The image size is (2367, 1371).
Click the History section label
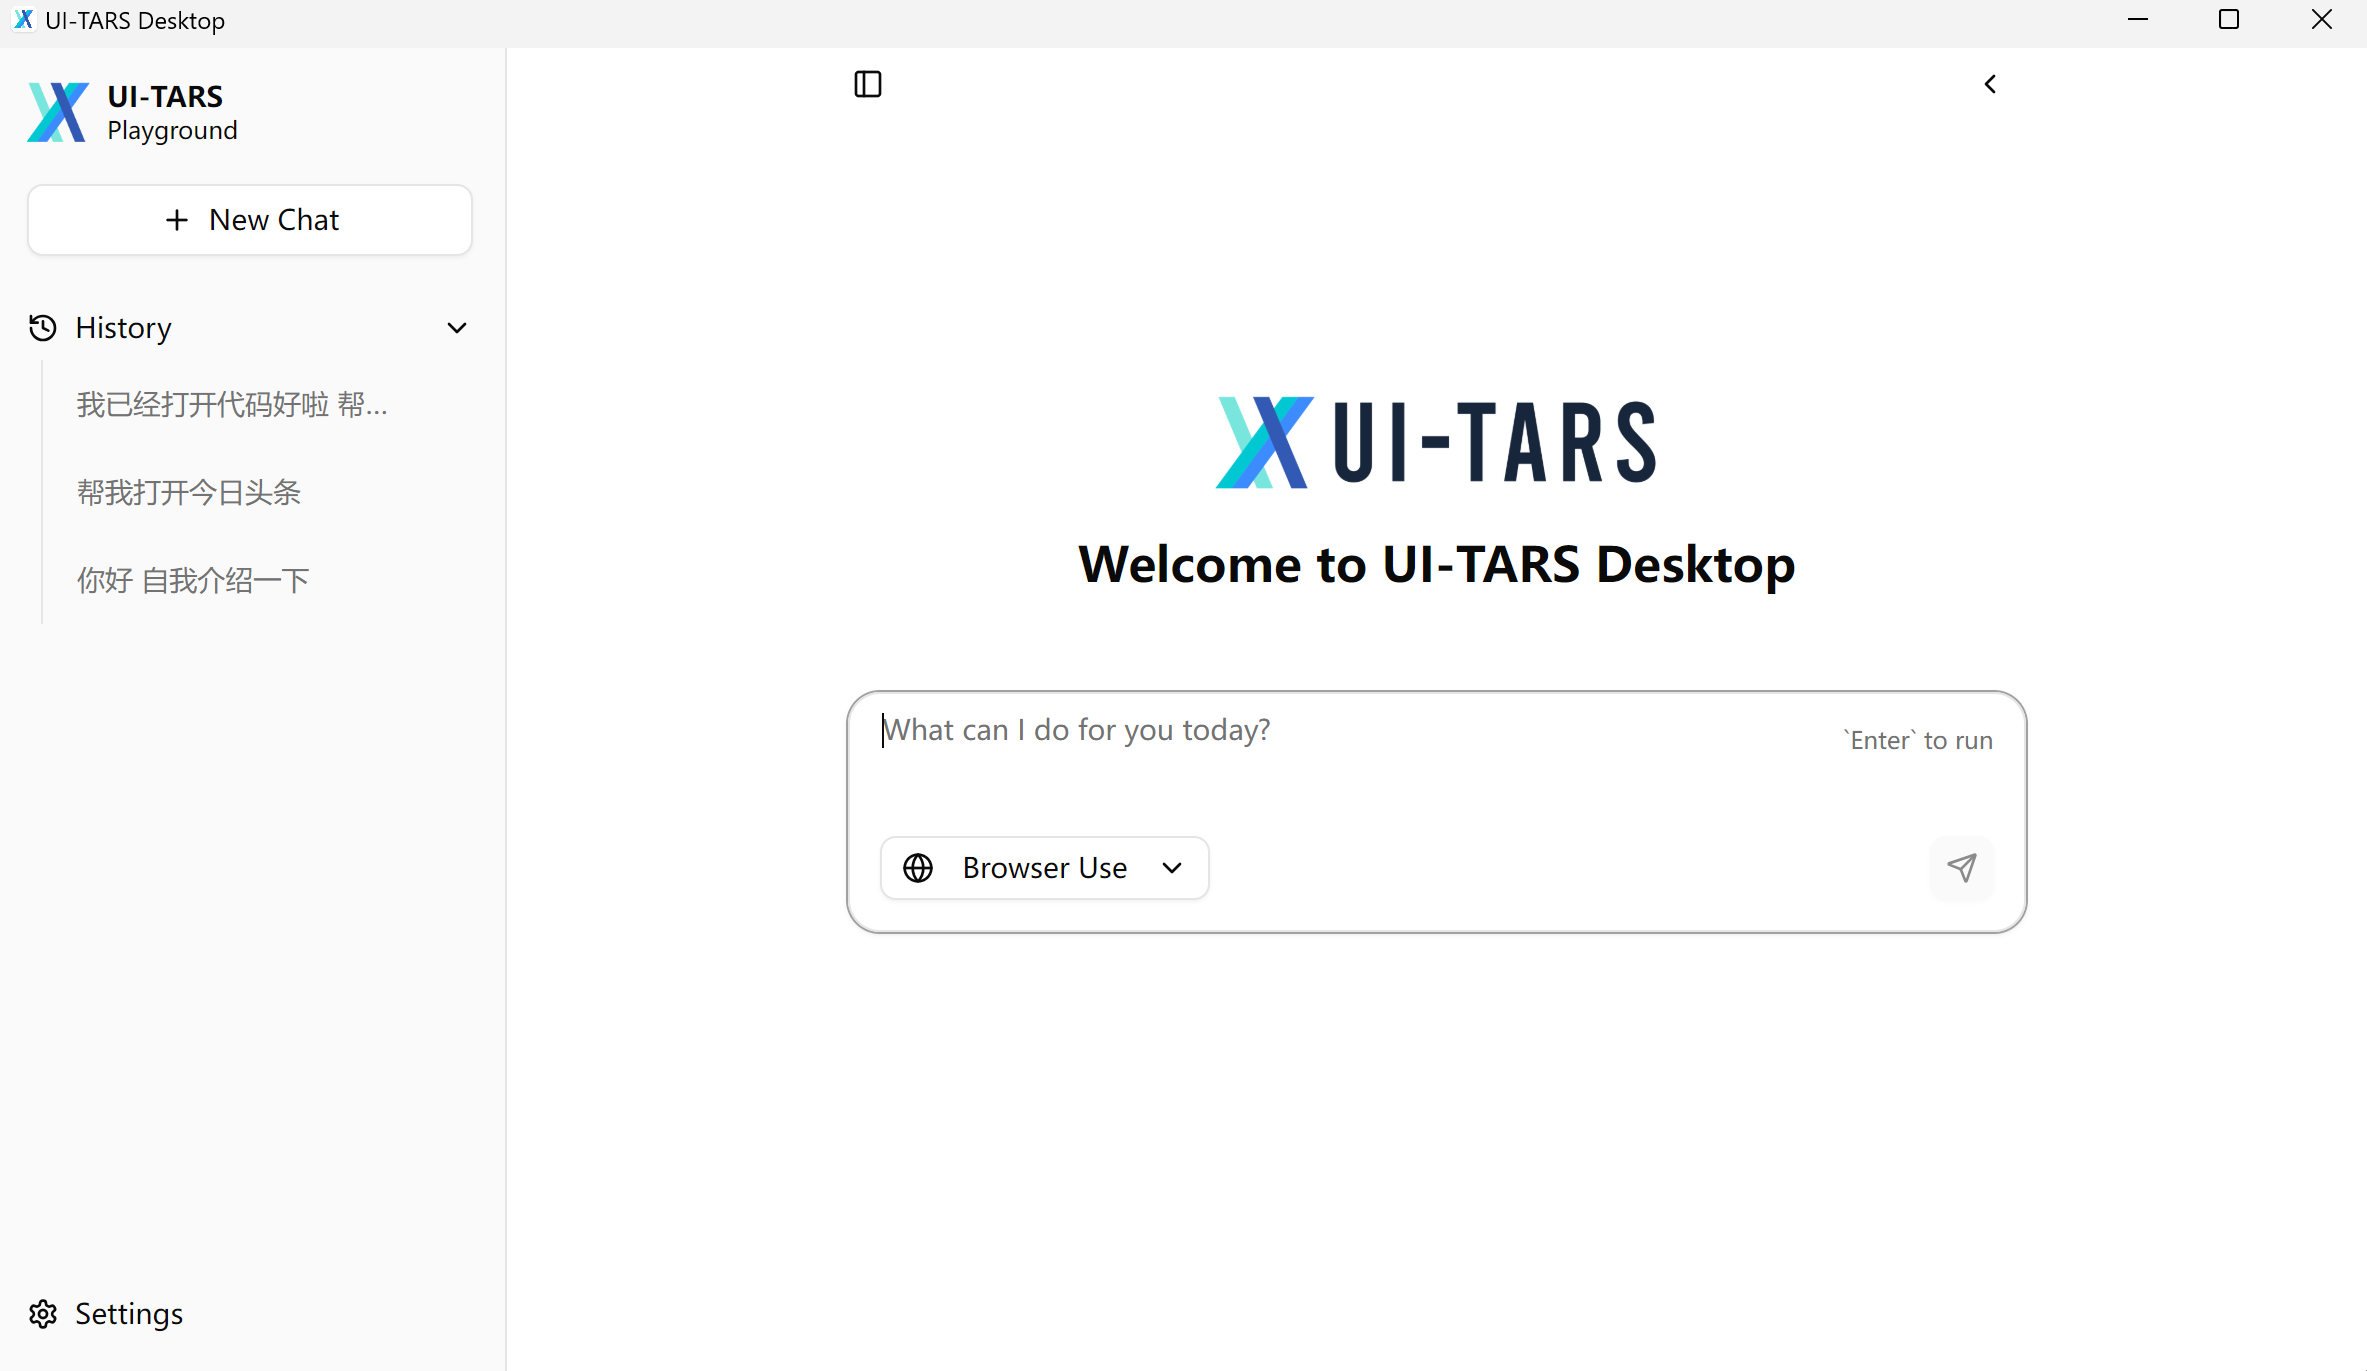123,328
